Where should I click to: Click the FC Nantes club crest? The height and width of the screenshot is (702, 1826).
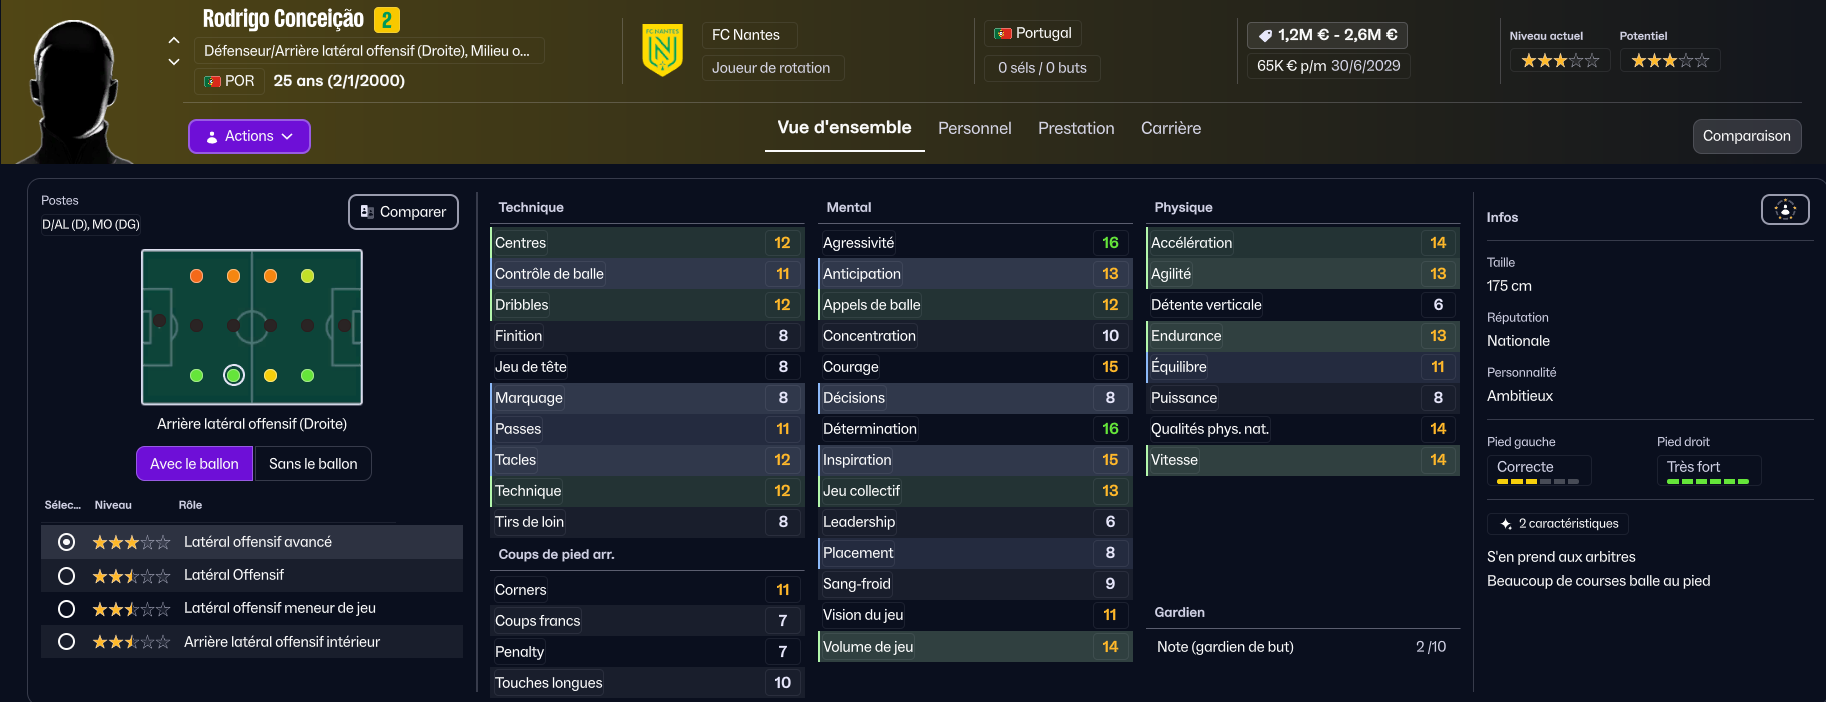(662, 50)
